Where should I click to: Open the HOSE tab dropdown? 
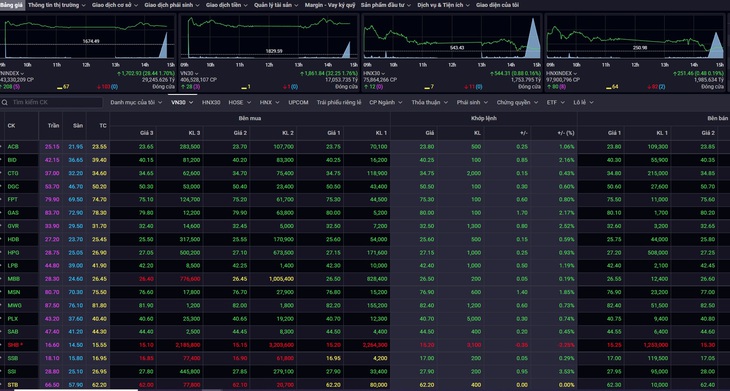point(239,102)
